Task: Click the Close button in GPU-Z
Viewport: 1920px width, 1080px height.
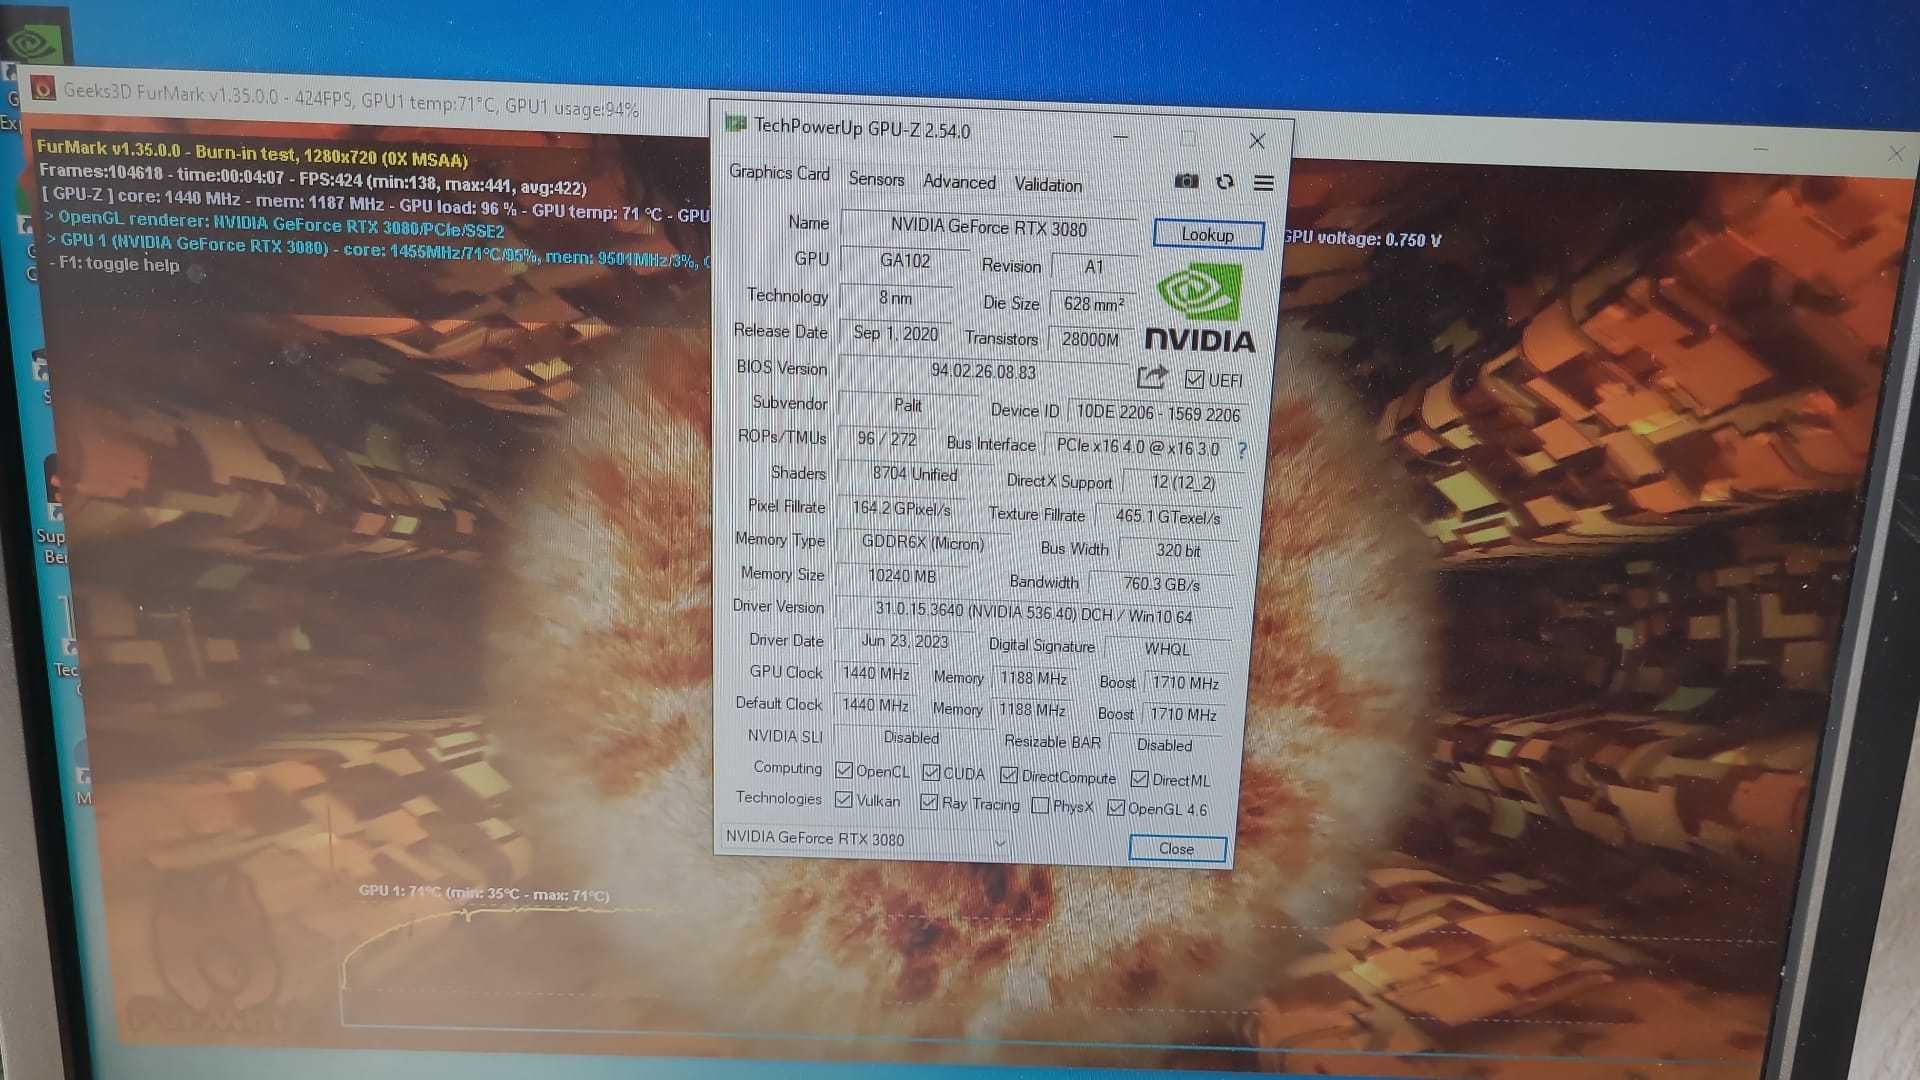Action: pos(1177,848)
